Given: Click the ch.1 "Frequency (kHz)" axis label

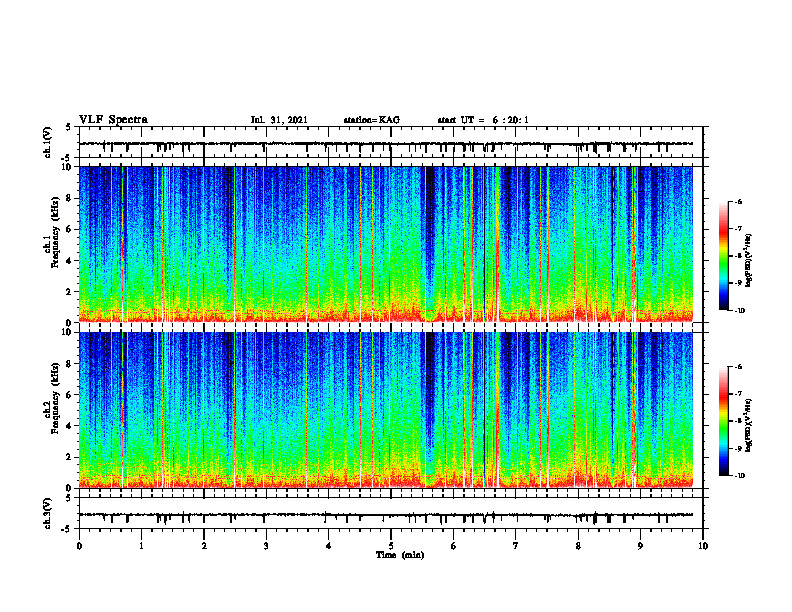Looking at the screenshot, I should (x=55, y=230).
